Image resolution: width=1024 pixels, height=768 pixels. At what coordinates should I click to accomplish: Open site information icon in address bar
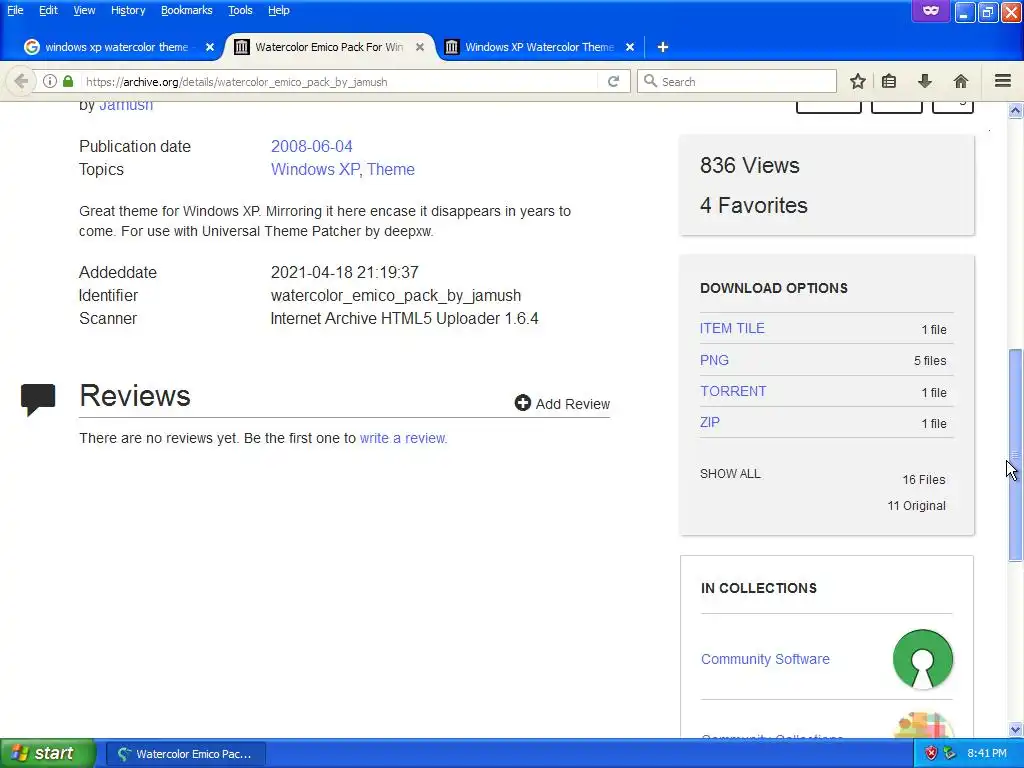pos(50,82)
